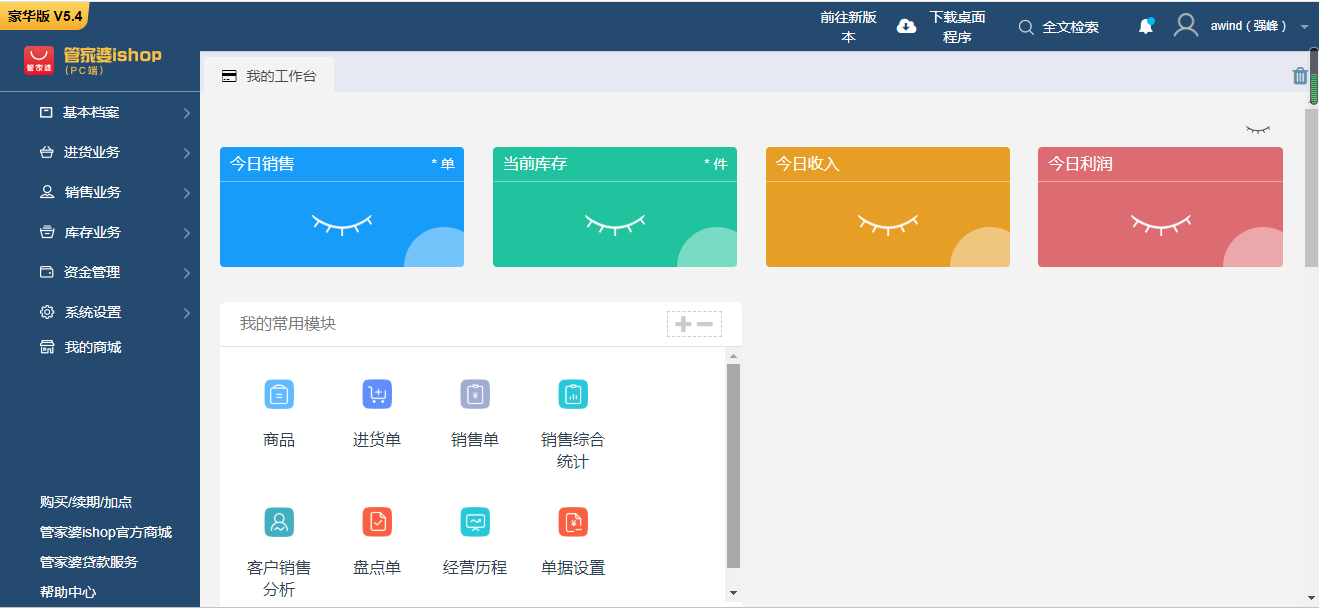This screenshot has height=610, width=1319.
Task: Open the 盘点单 module icon
Action: tap(377, 522)
